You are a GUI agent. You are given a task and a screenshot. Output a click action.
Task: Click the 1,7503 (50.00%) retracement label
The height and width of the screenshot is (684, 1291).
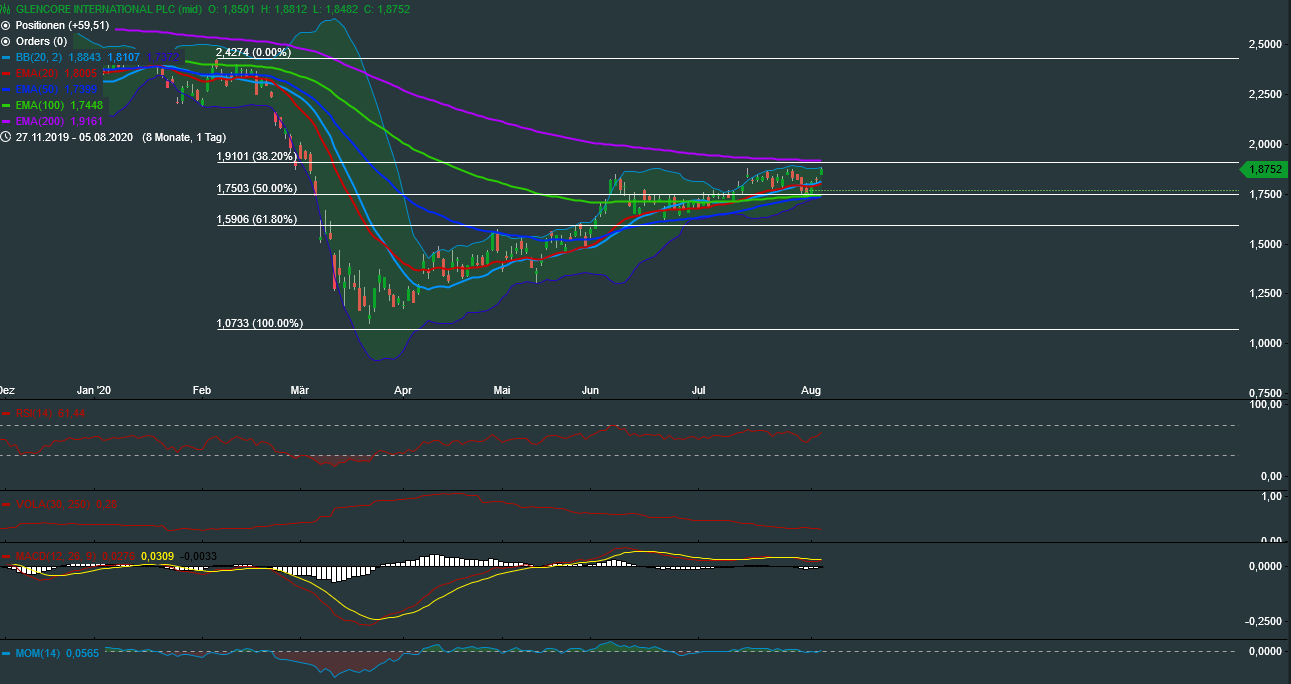pos(257,188)
